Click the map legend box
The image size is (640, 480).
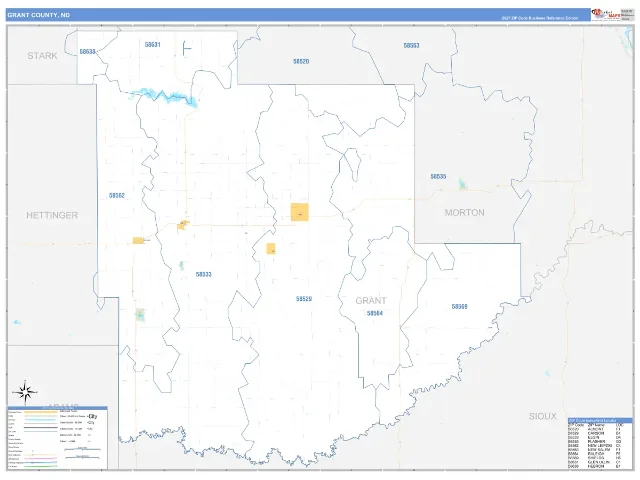tap(58, 438)
